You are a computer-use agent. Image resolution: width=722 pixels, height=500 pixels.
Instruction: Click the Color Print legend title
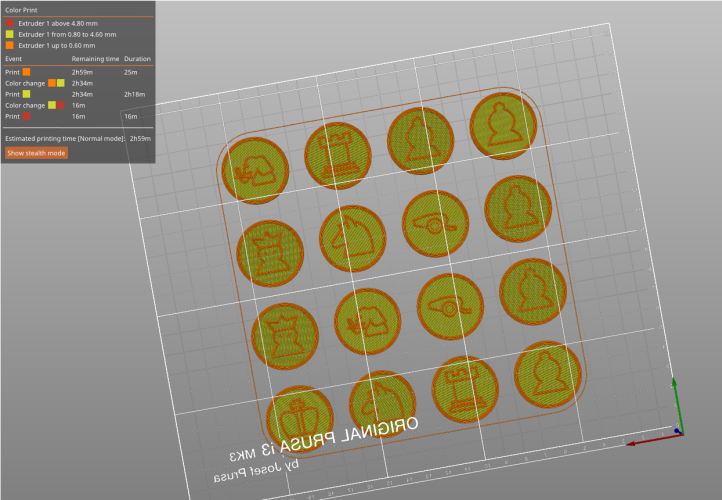click(x=21, y=10)
